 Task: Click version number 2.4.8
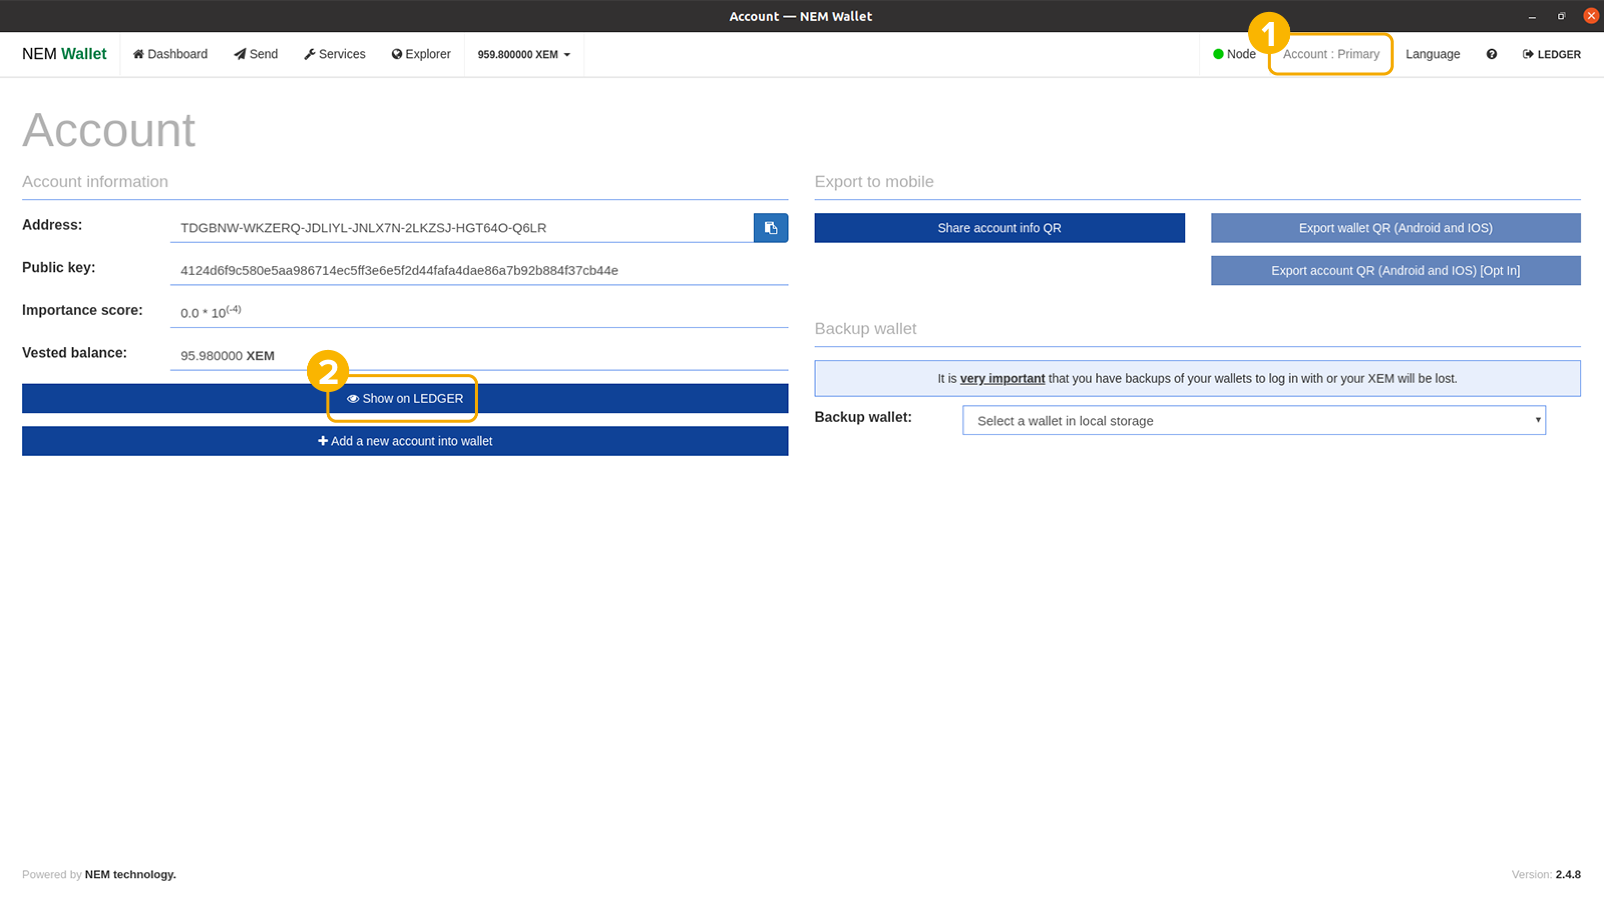pos(1568,874)
